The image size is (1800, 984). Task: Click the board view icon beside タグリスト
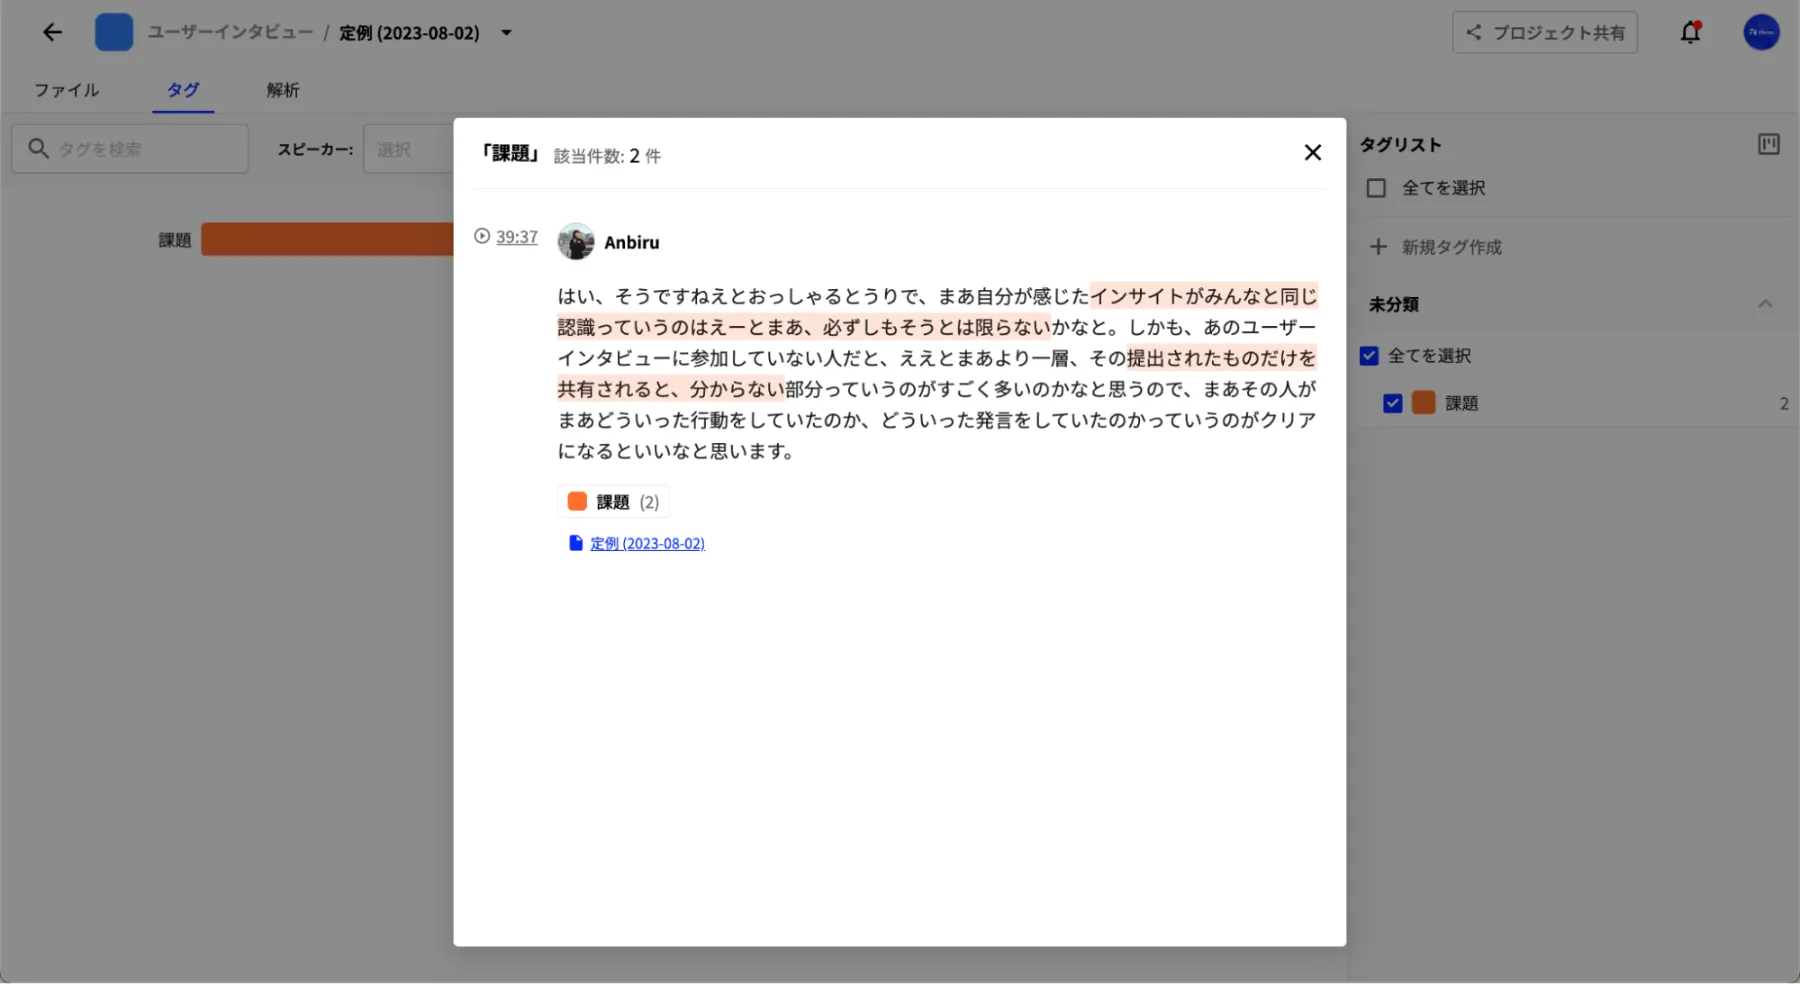(x=1768, y=145)
